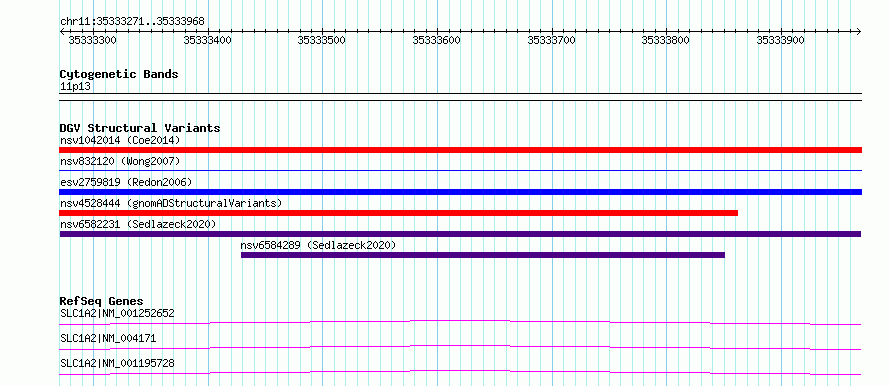The height and width of the screenshot is (386, 890).
Task: Click the nsv6584289 (Sedlazeck2020) label
Action: (318, 245)
